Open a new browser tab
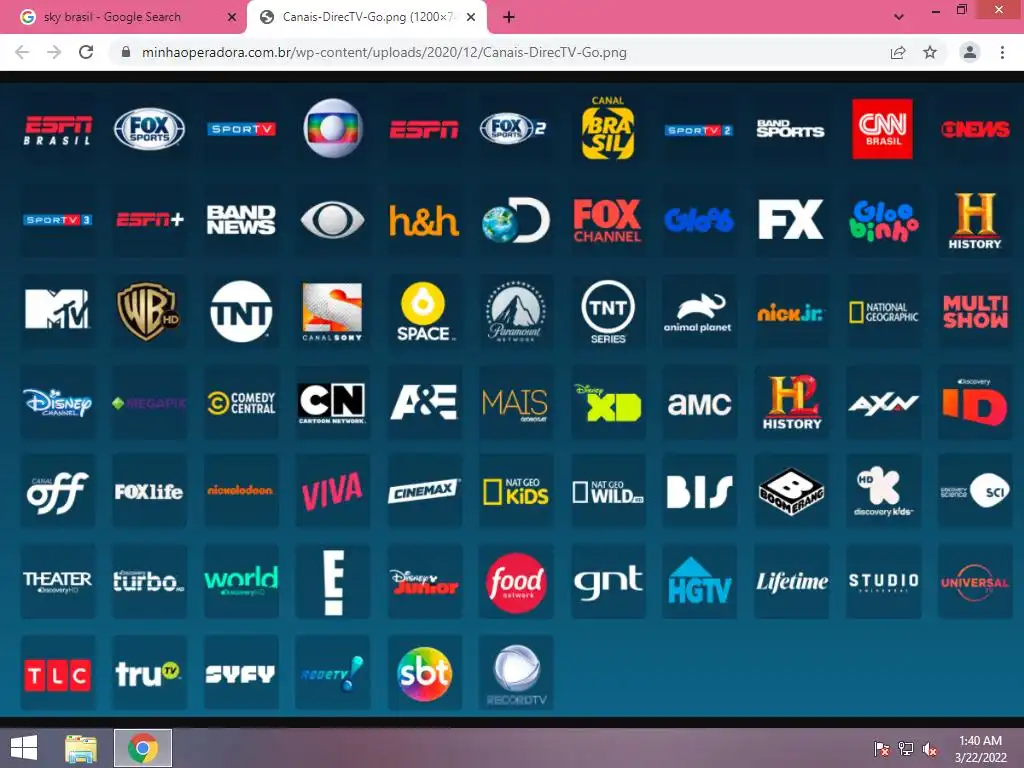Screen dimensions: 1024x768 pos(509,17)
